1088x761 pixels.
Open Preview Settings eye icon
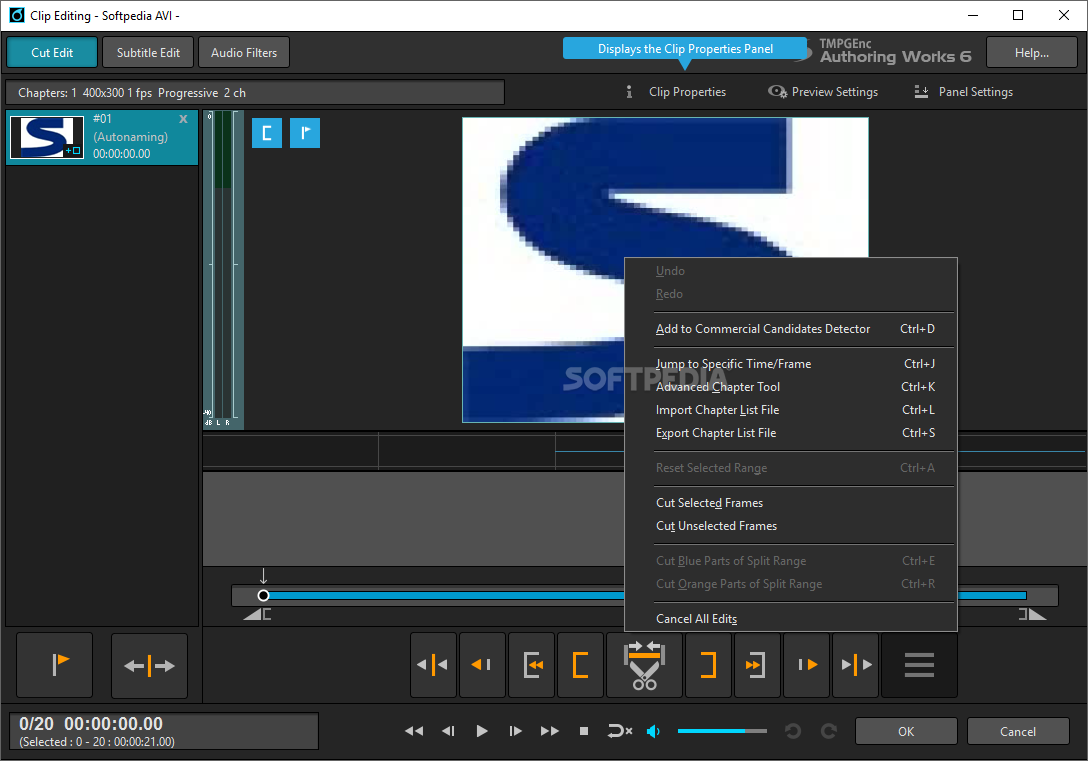pyautogui.click(x=777, y=92)
